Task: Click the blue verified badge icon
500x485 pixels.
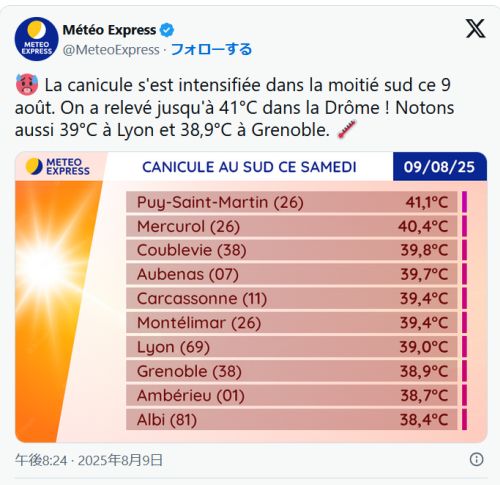Action: (167, 30)
